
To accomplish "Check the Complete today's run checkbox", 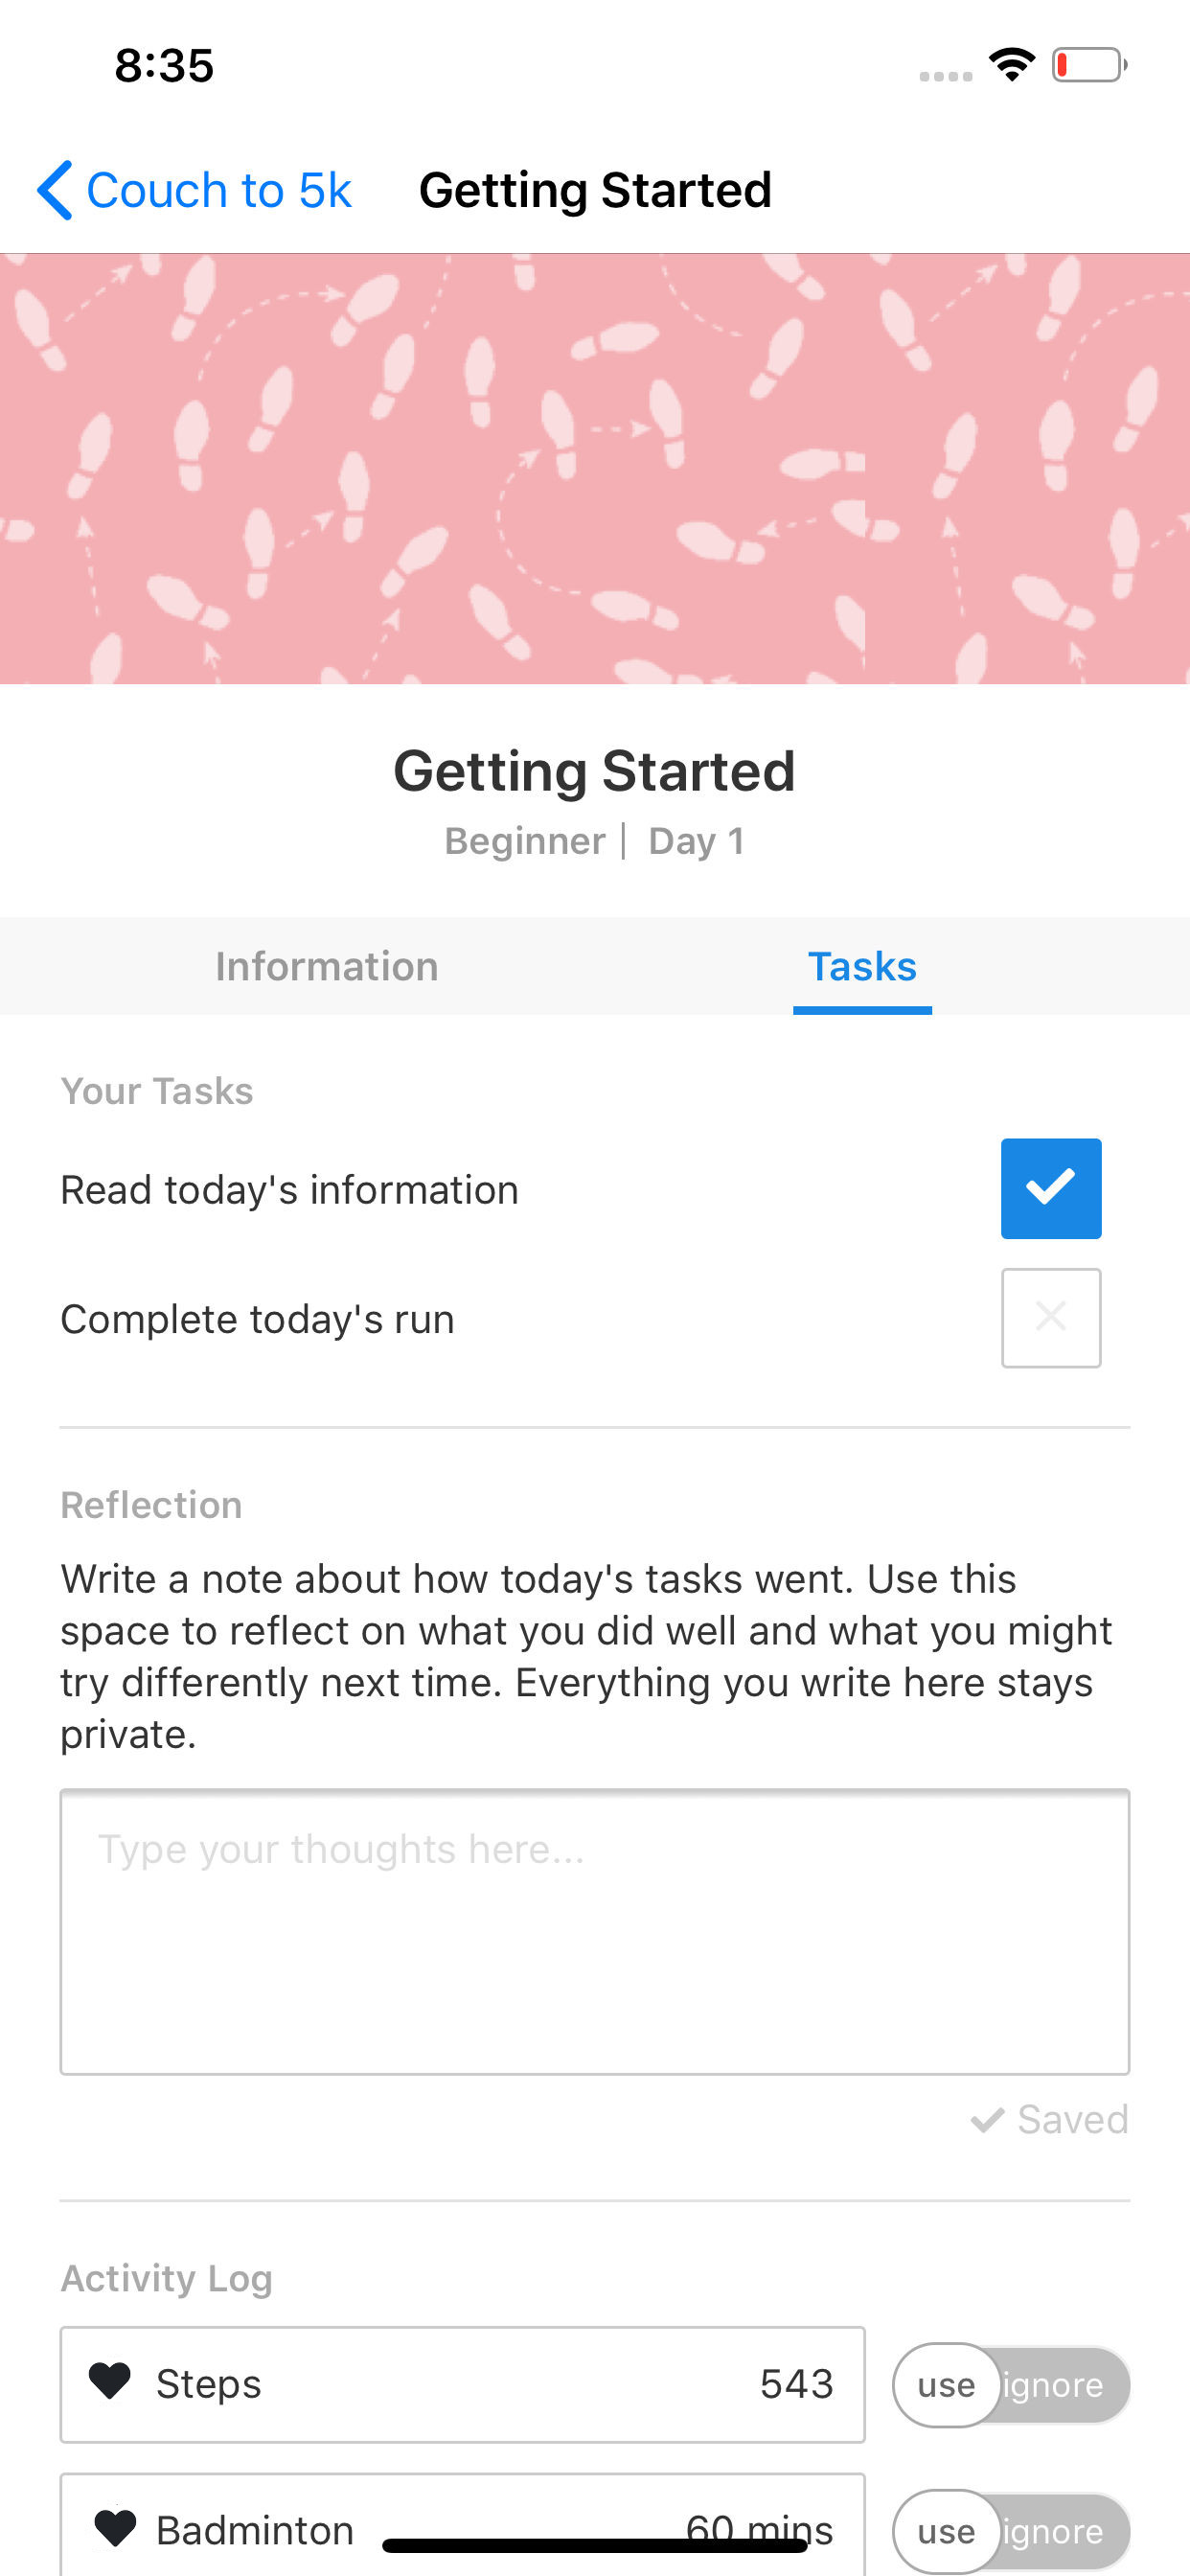I will [1050, 1317].
